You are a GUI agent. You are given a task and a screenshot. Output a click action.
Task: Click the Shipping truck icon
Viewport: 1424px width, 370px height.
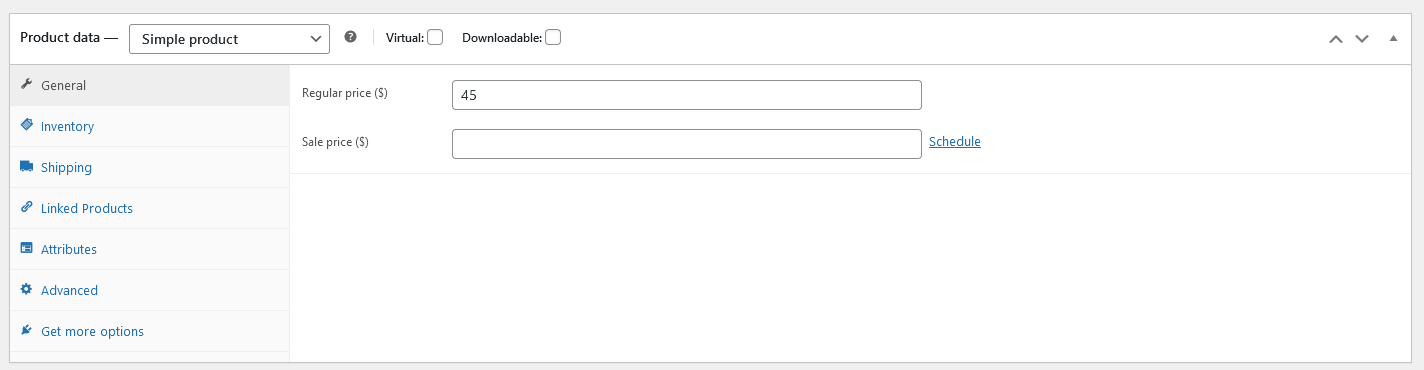tap(27, 167)
